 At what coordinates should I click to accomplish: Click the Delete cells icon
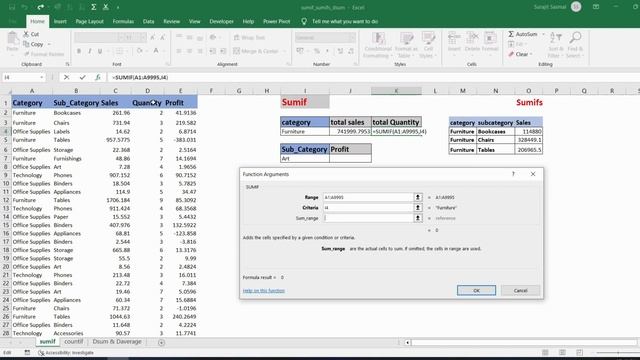coord(472,38)
